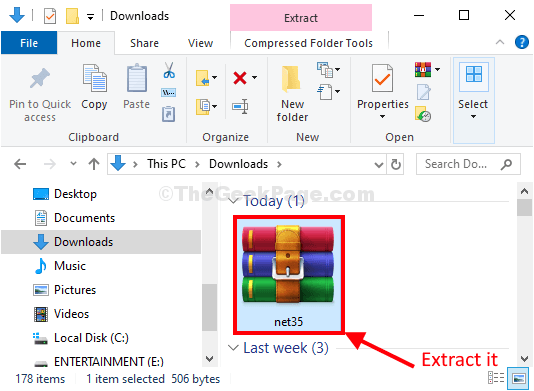Click the Extract contextual tab
534x391 pixels.
point(301,18)
